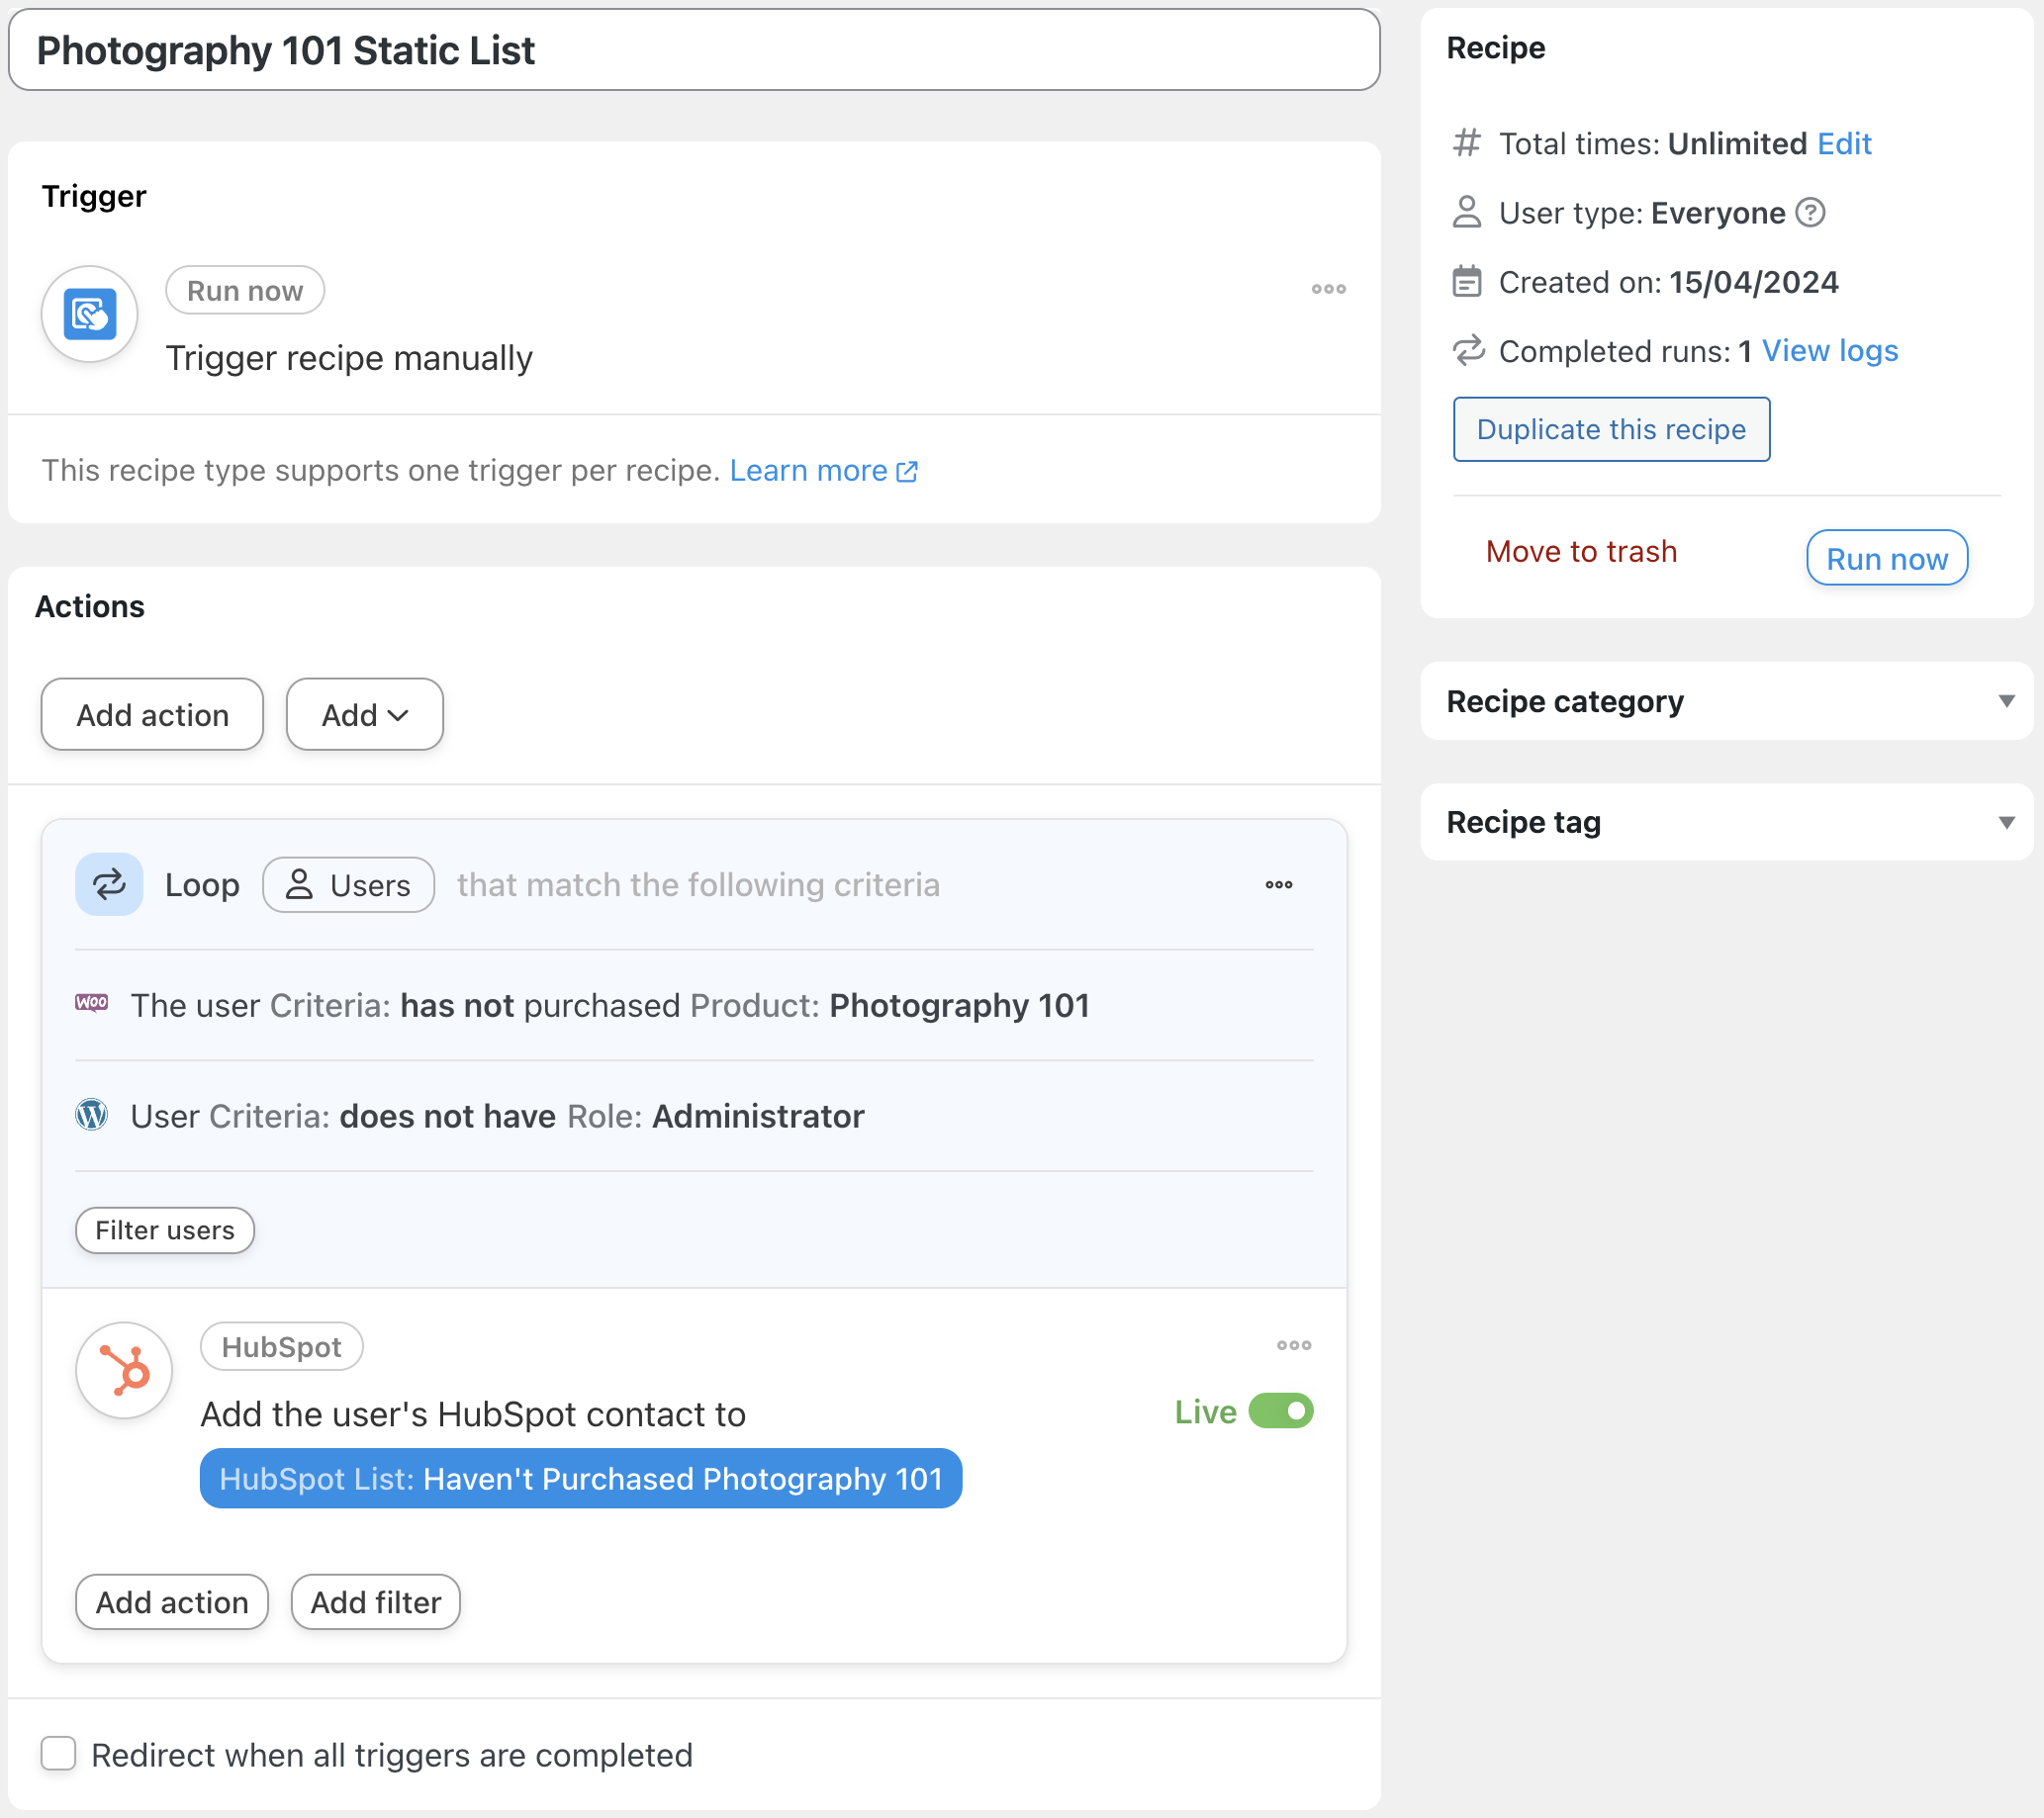
Task: Edit the Photography 101 Static List title
Action: coord(693,50)
